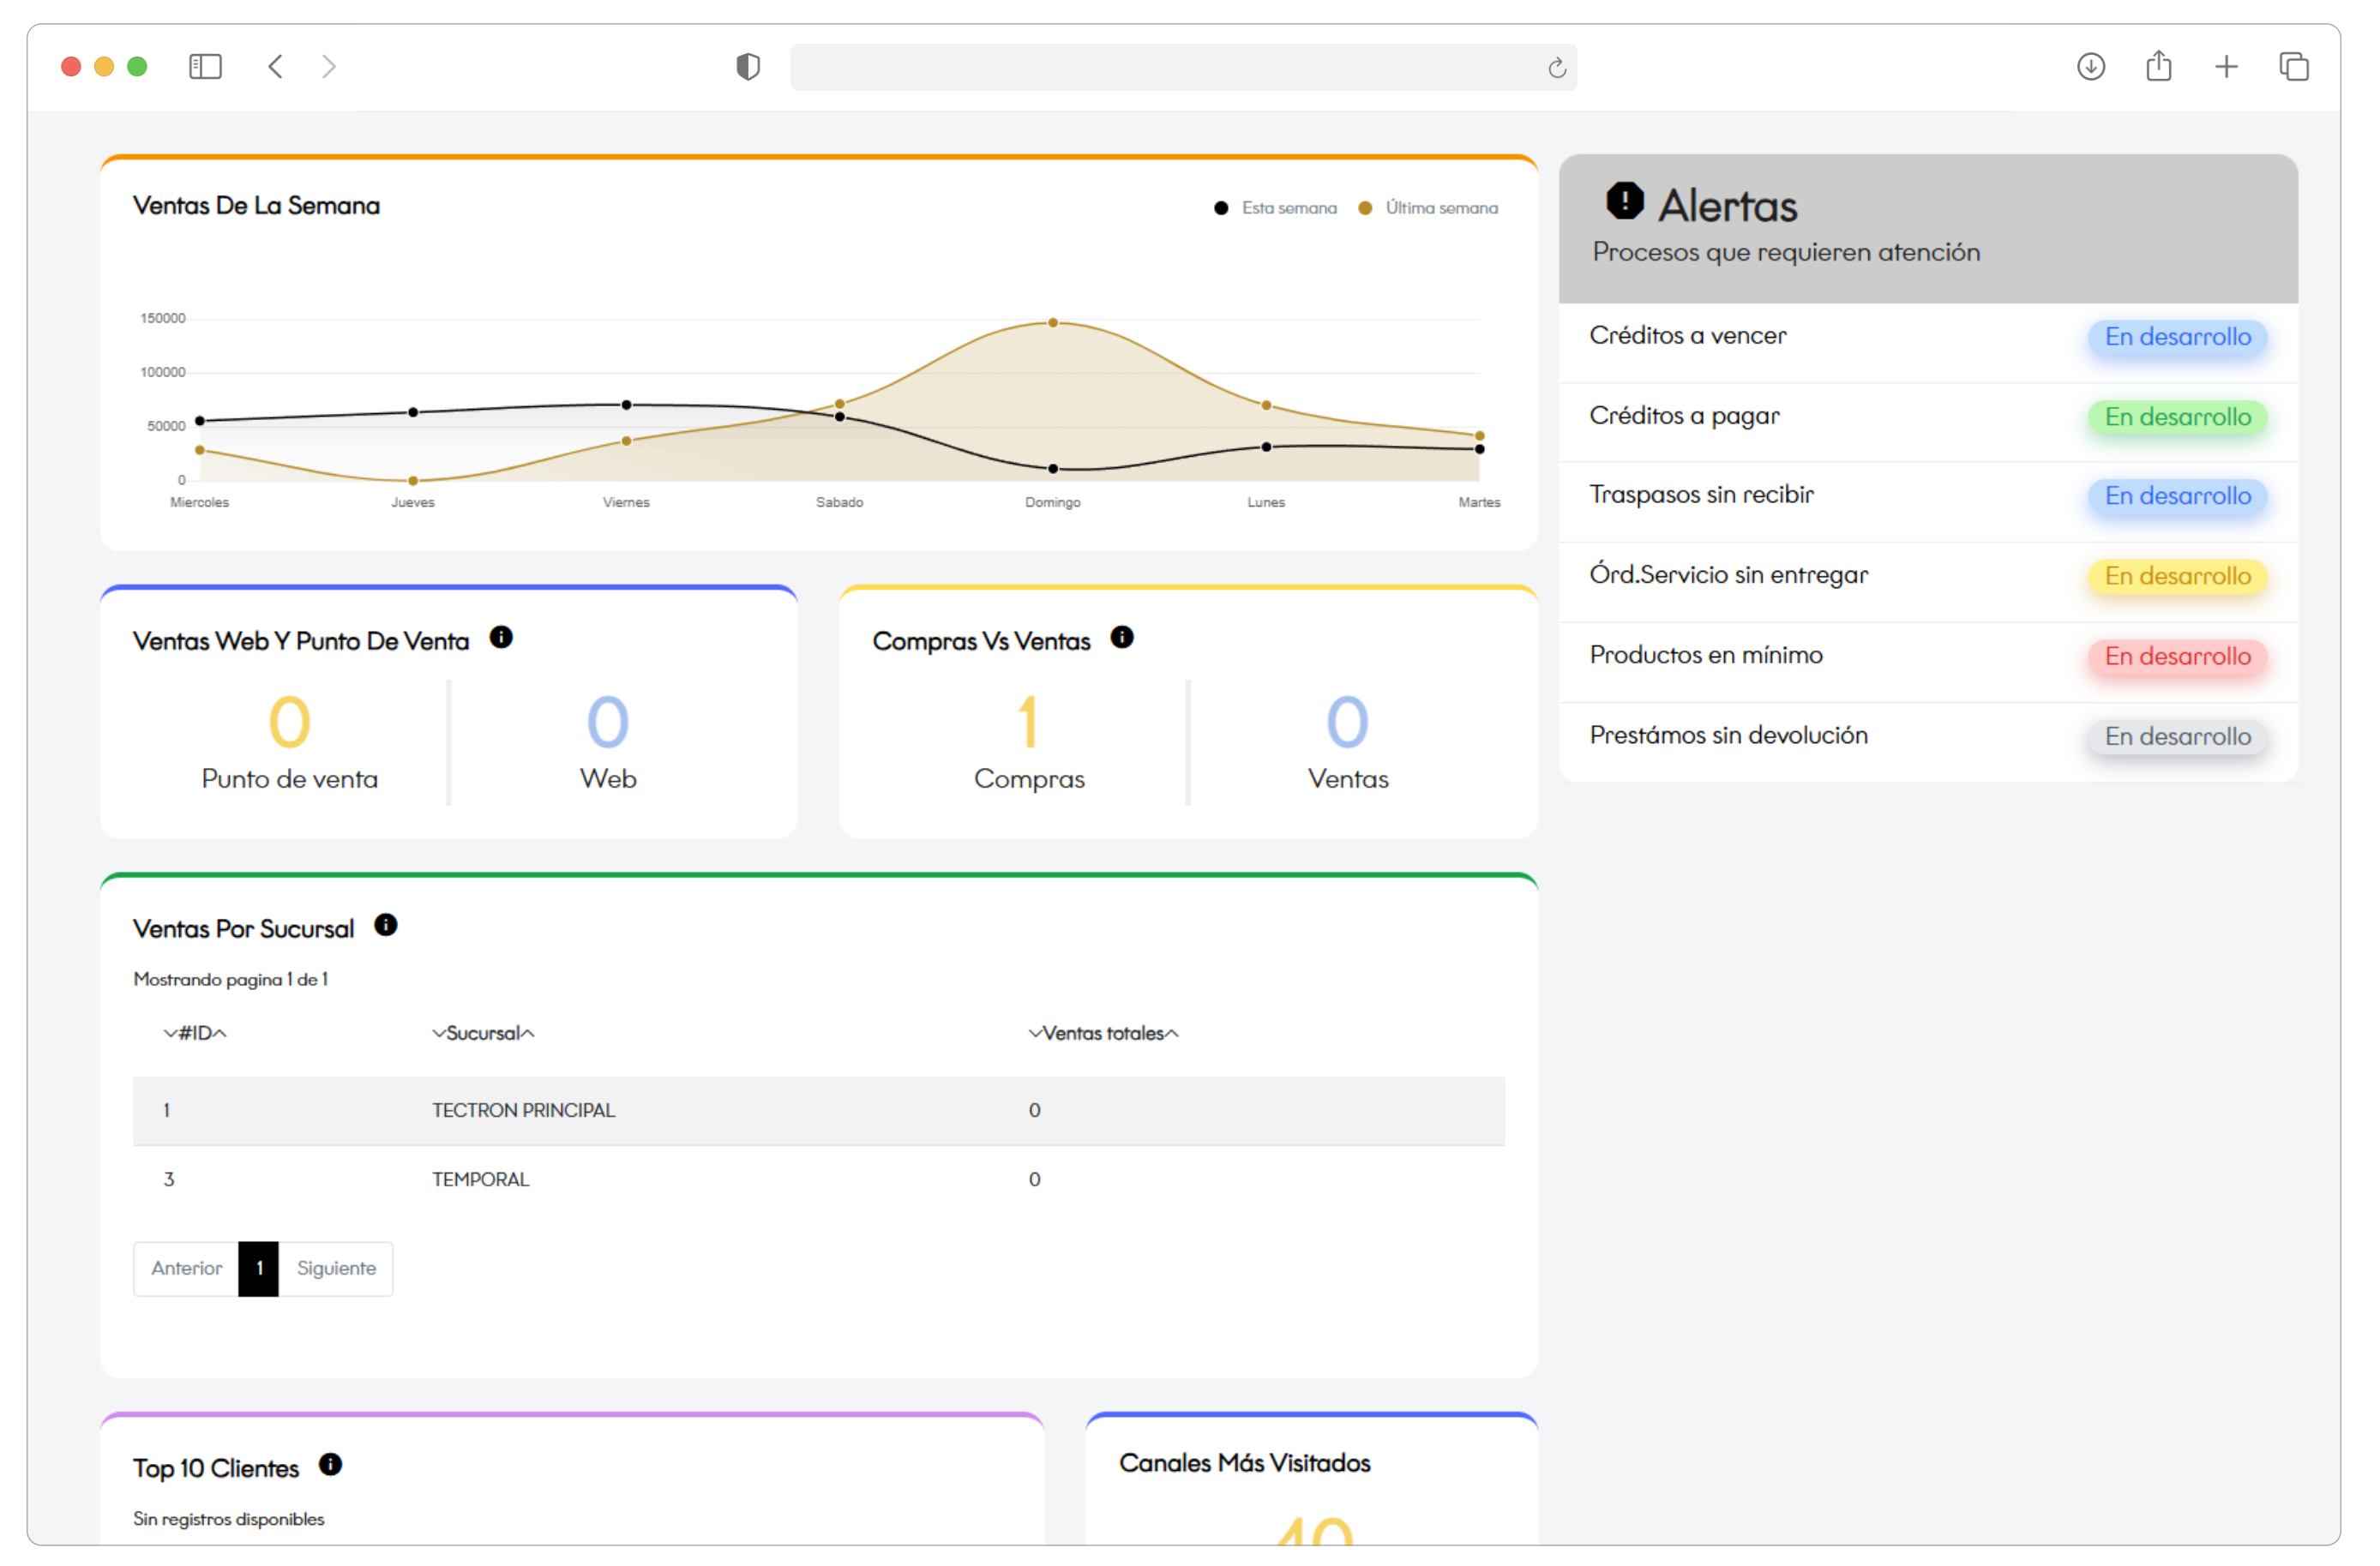Click info icon beside Compras Vs Ventas
The width and height of the screenshot is (2380, 1566).
tap(1122, 638)
